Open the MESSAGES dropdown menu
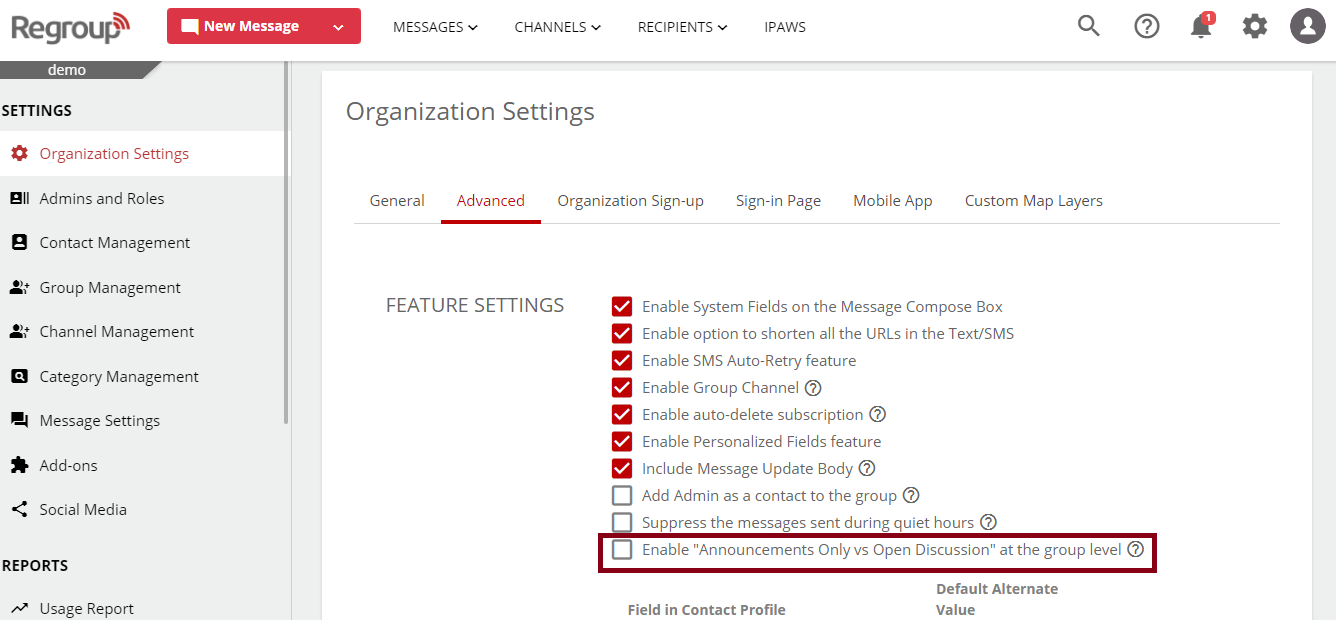The image size is (1336, 620). [x=435, y=27]
